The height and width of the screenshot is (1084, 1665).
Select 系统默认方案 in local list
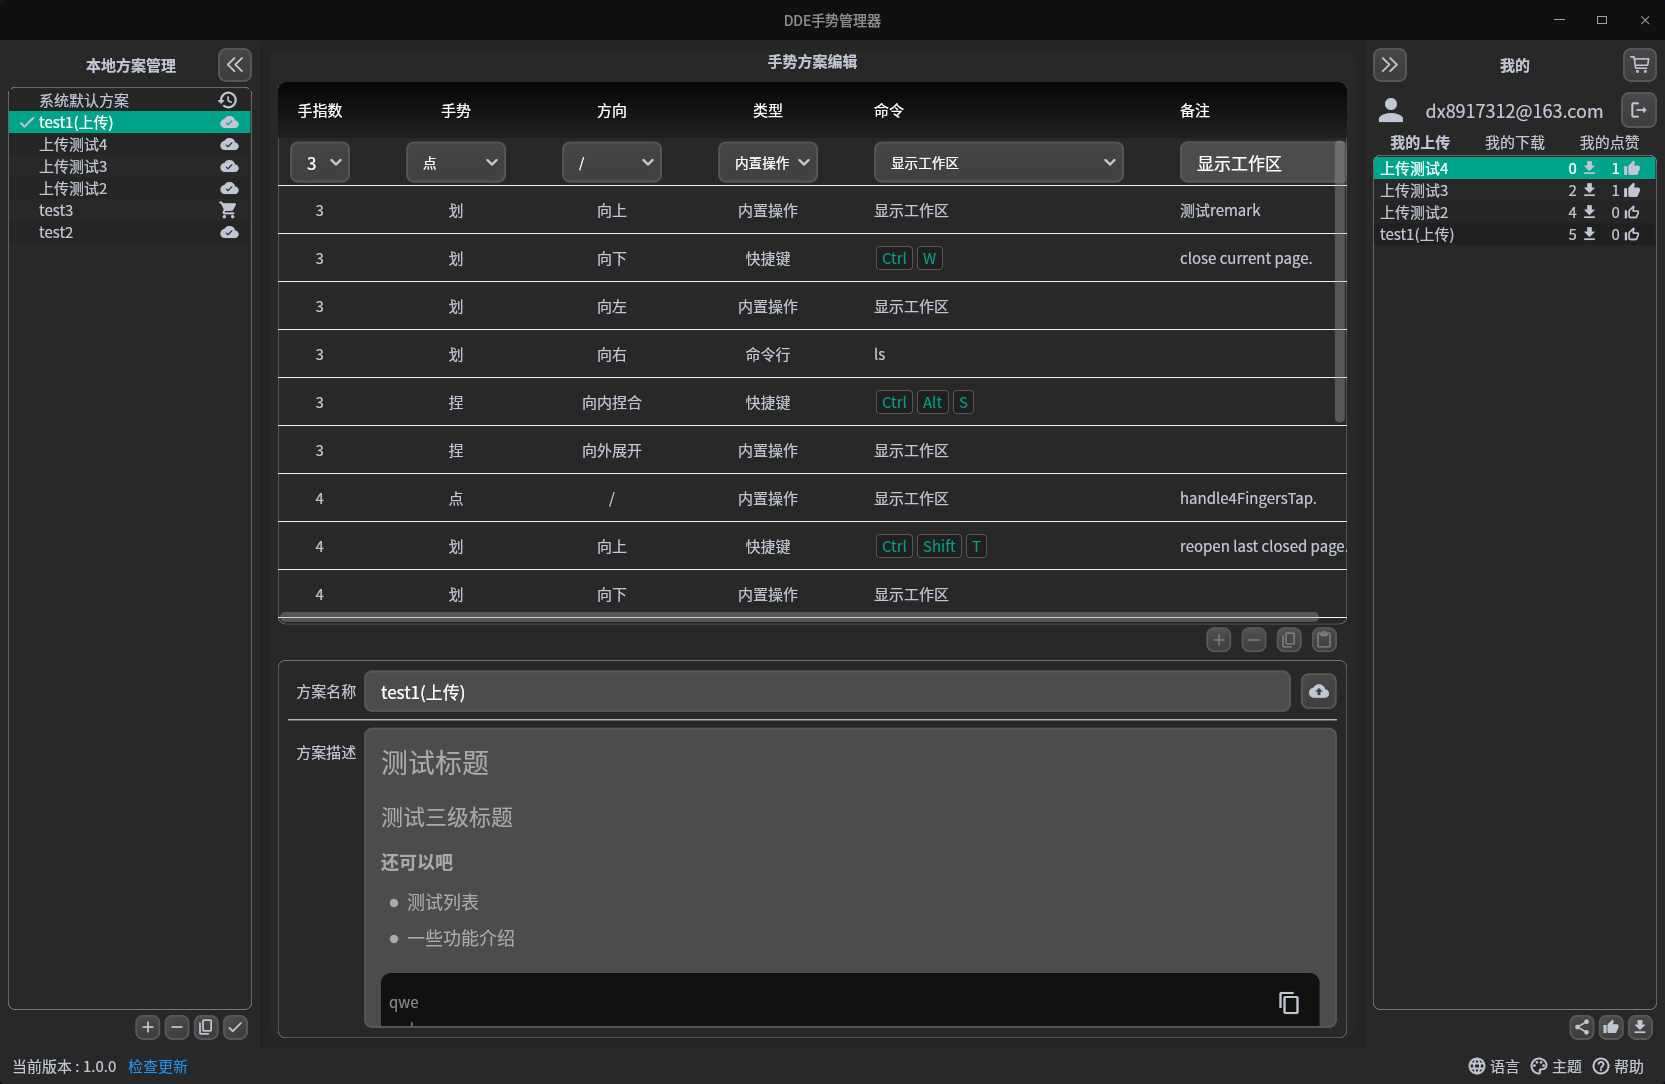(129, 100)
